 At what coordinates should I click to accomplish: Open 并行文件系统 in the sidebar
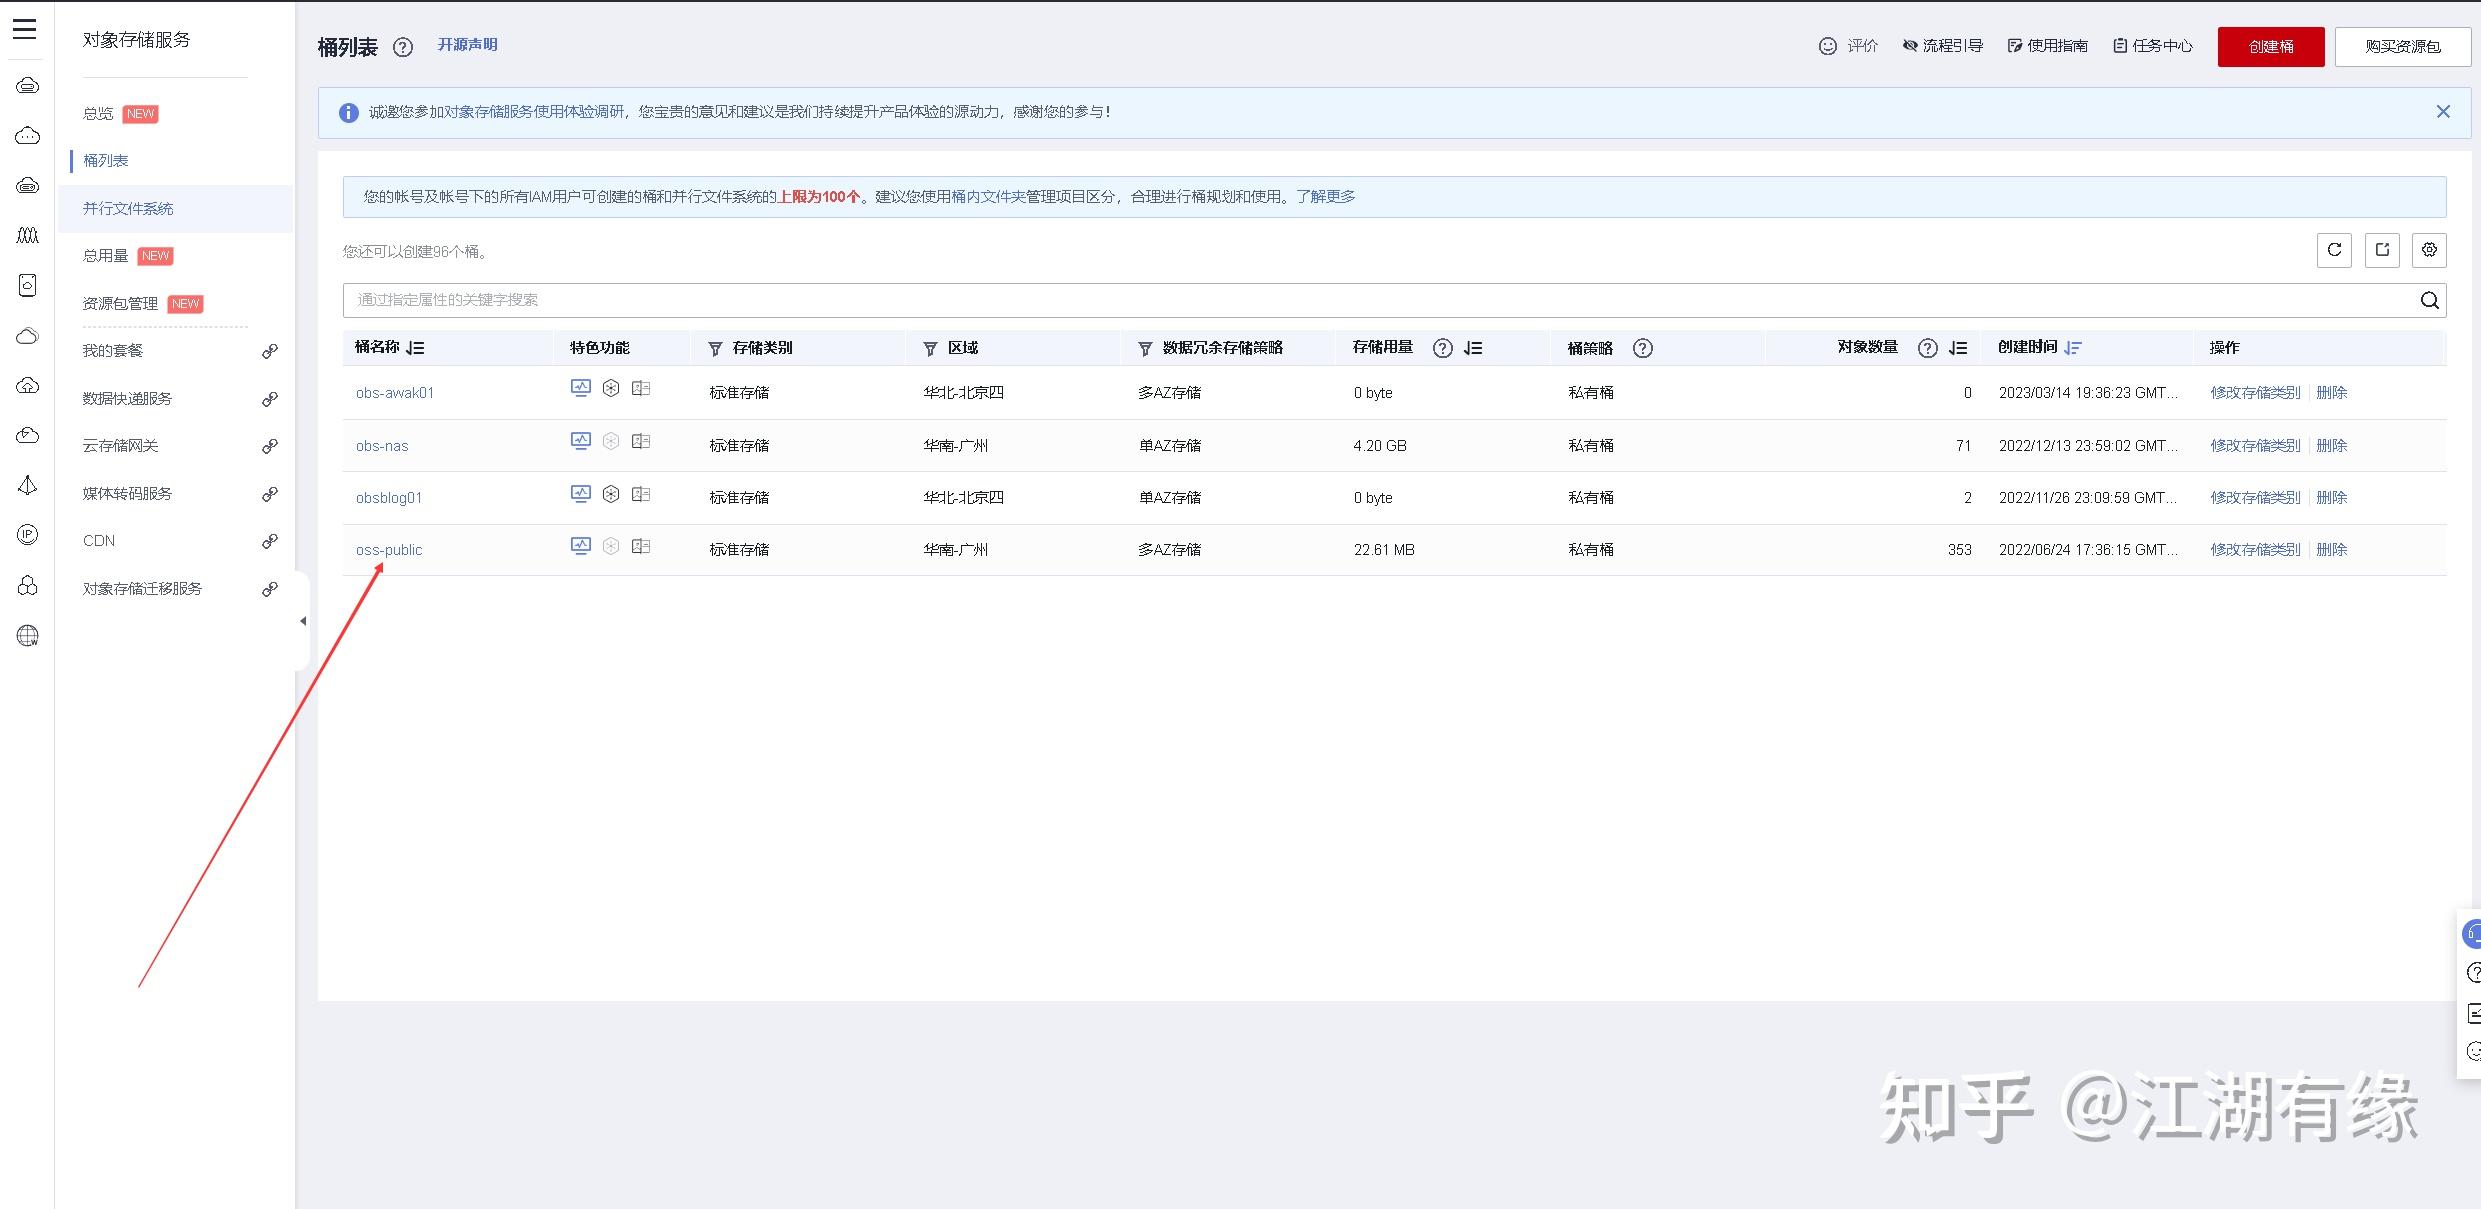pos(128,208)
